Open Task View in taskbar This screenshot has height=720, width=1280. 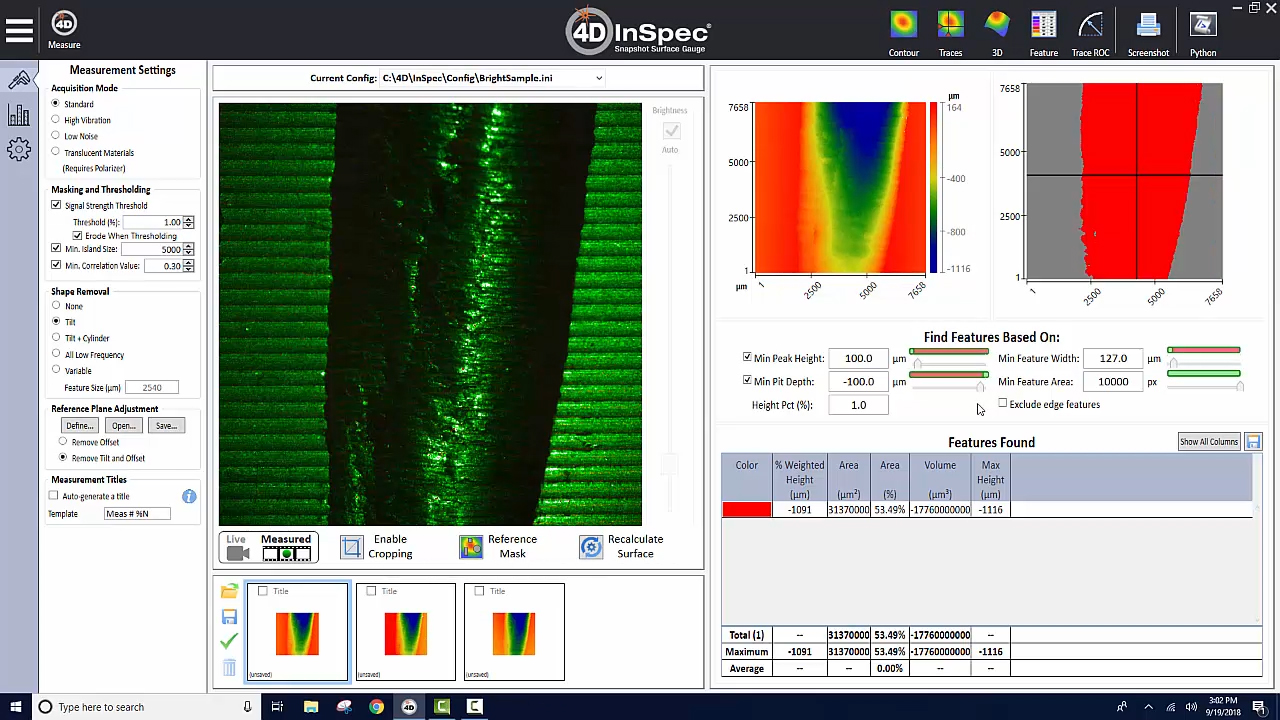277,707
